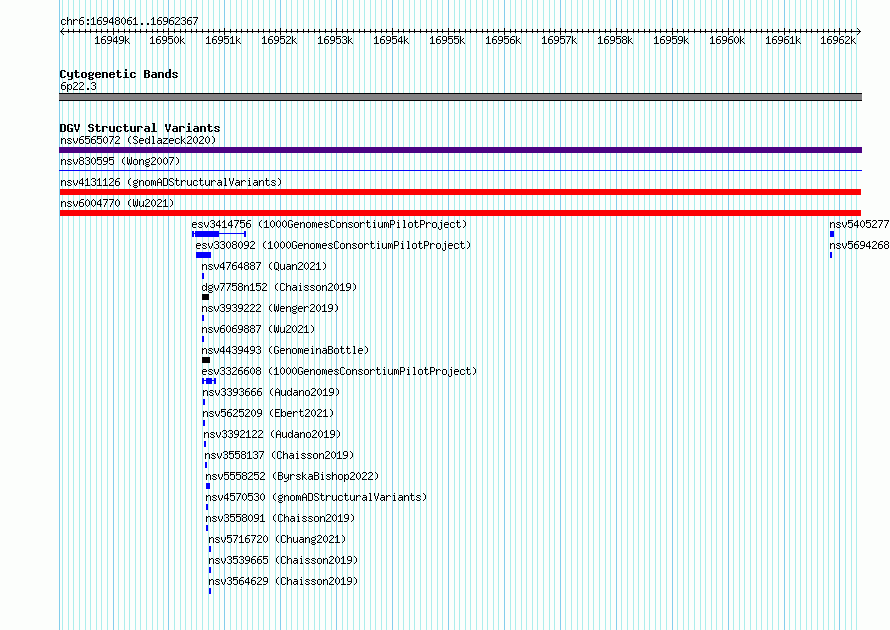Click the 16952k ruler tick label
The width and height of the screenshot is (890, 630).
click(x=279, y=40)
